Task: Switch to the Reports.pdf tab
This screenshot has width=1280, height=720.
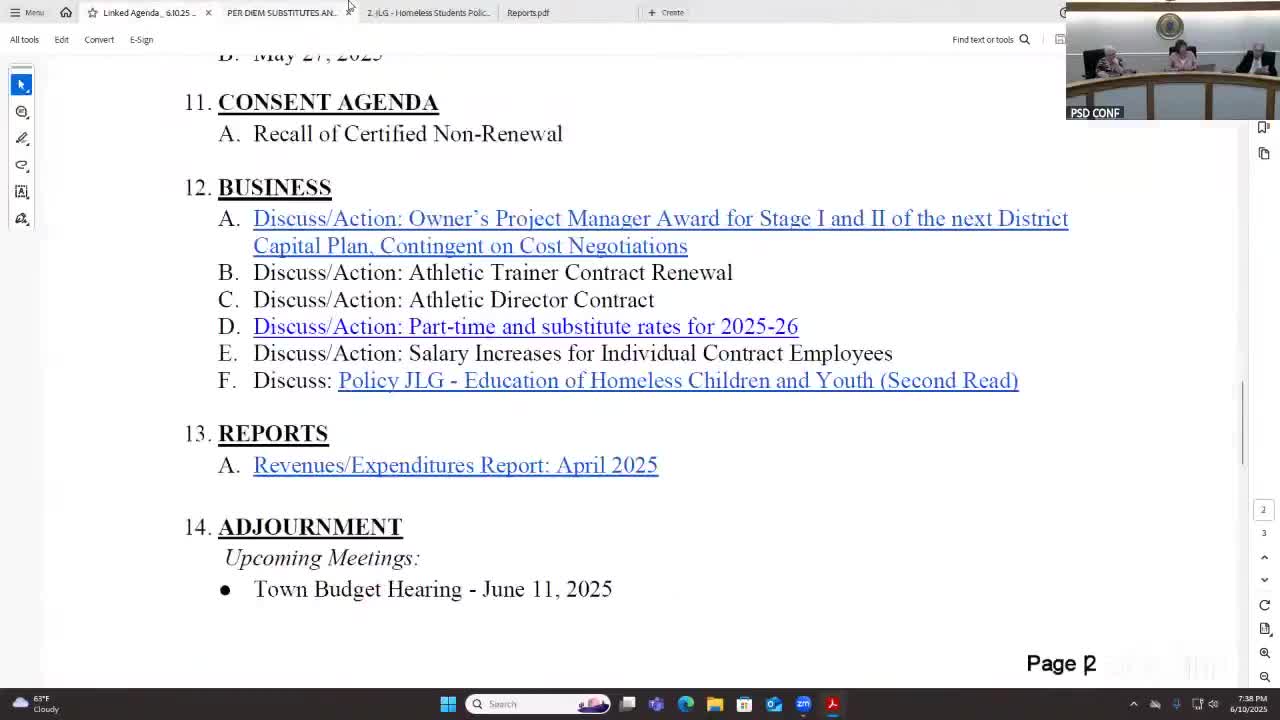Action: coord(528,13)
